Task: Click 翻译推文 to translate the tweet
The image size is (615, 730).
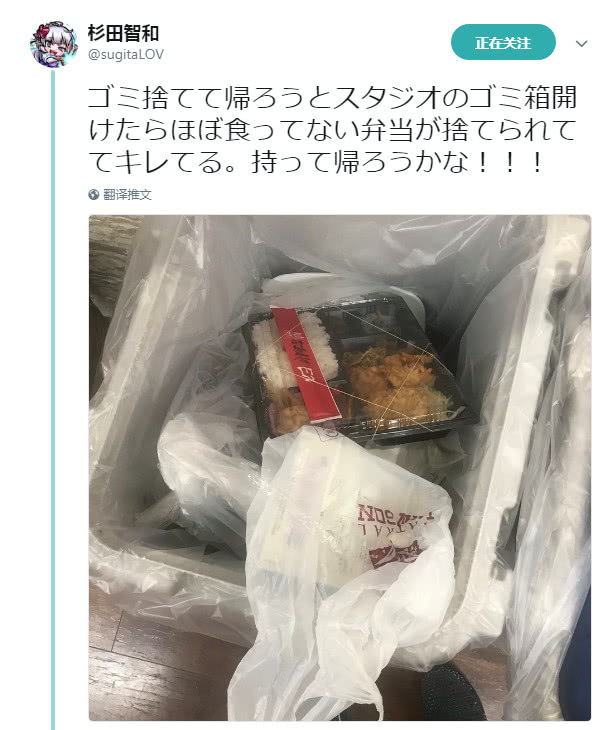Action: coord(127,195)
